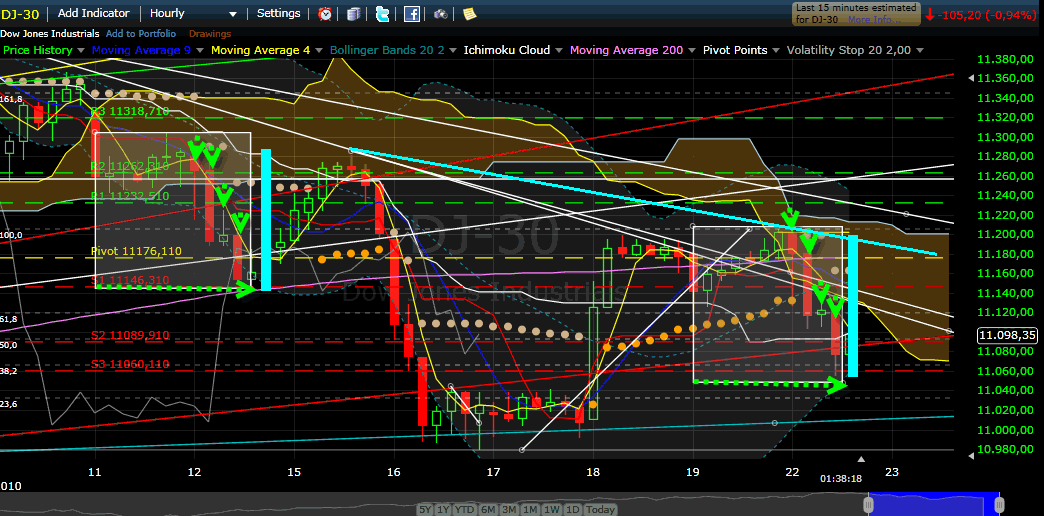Select the YTD time range
The height and width of the screenshot is (516, 1044).
465,509
